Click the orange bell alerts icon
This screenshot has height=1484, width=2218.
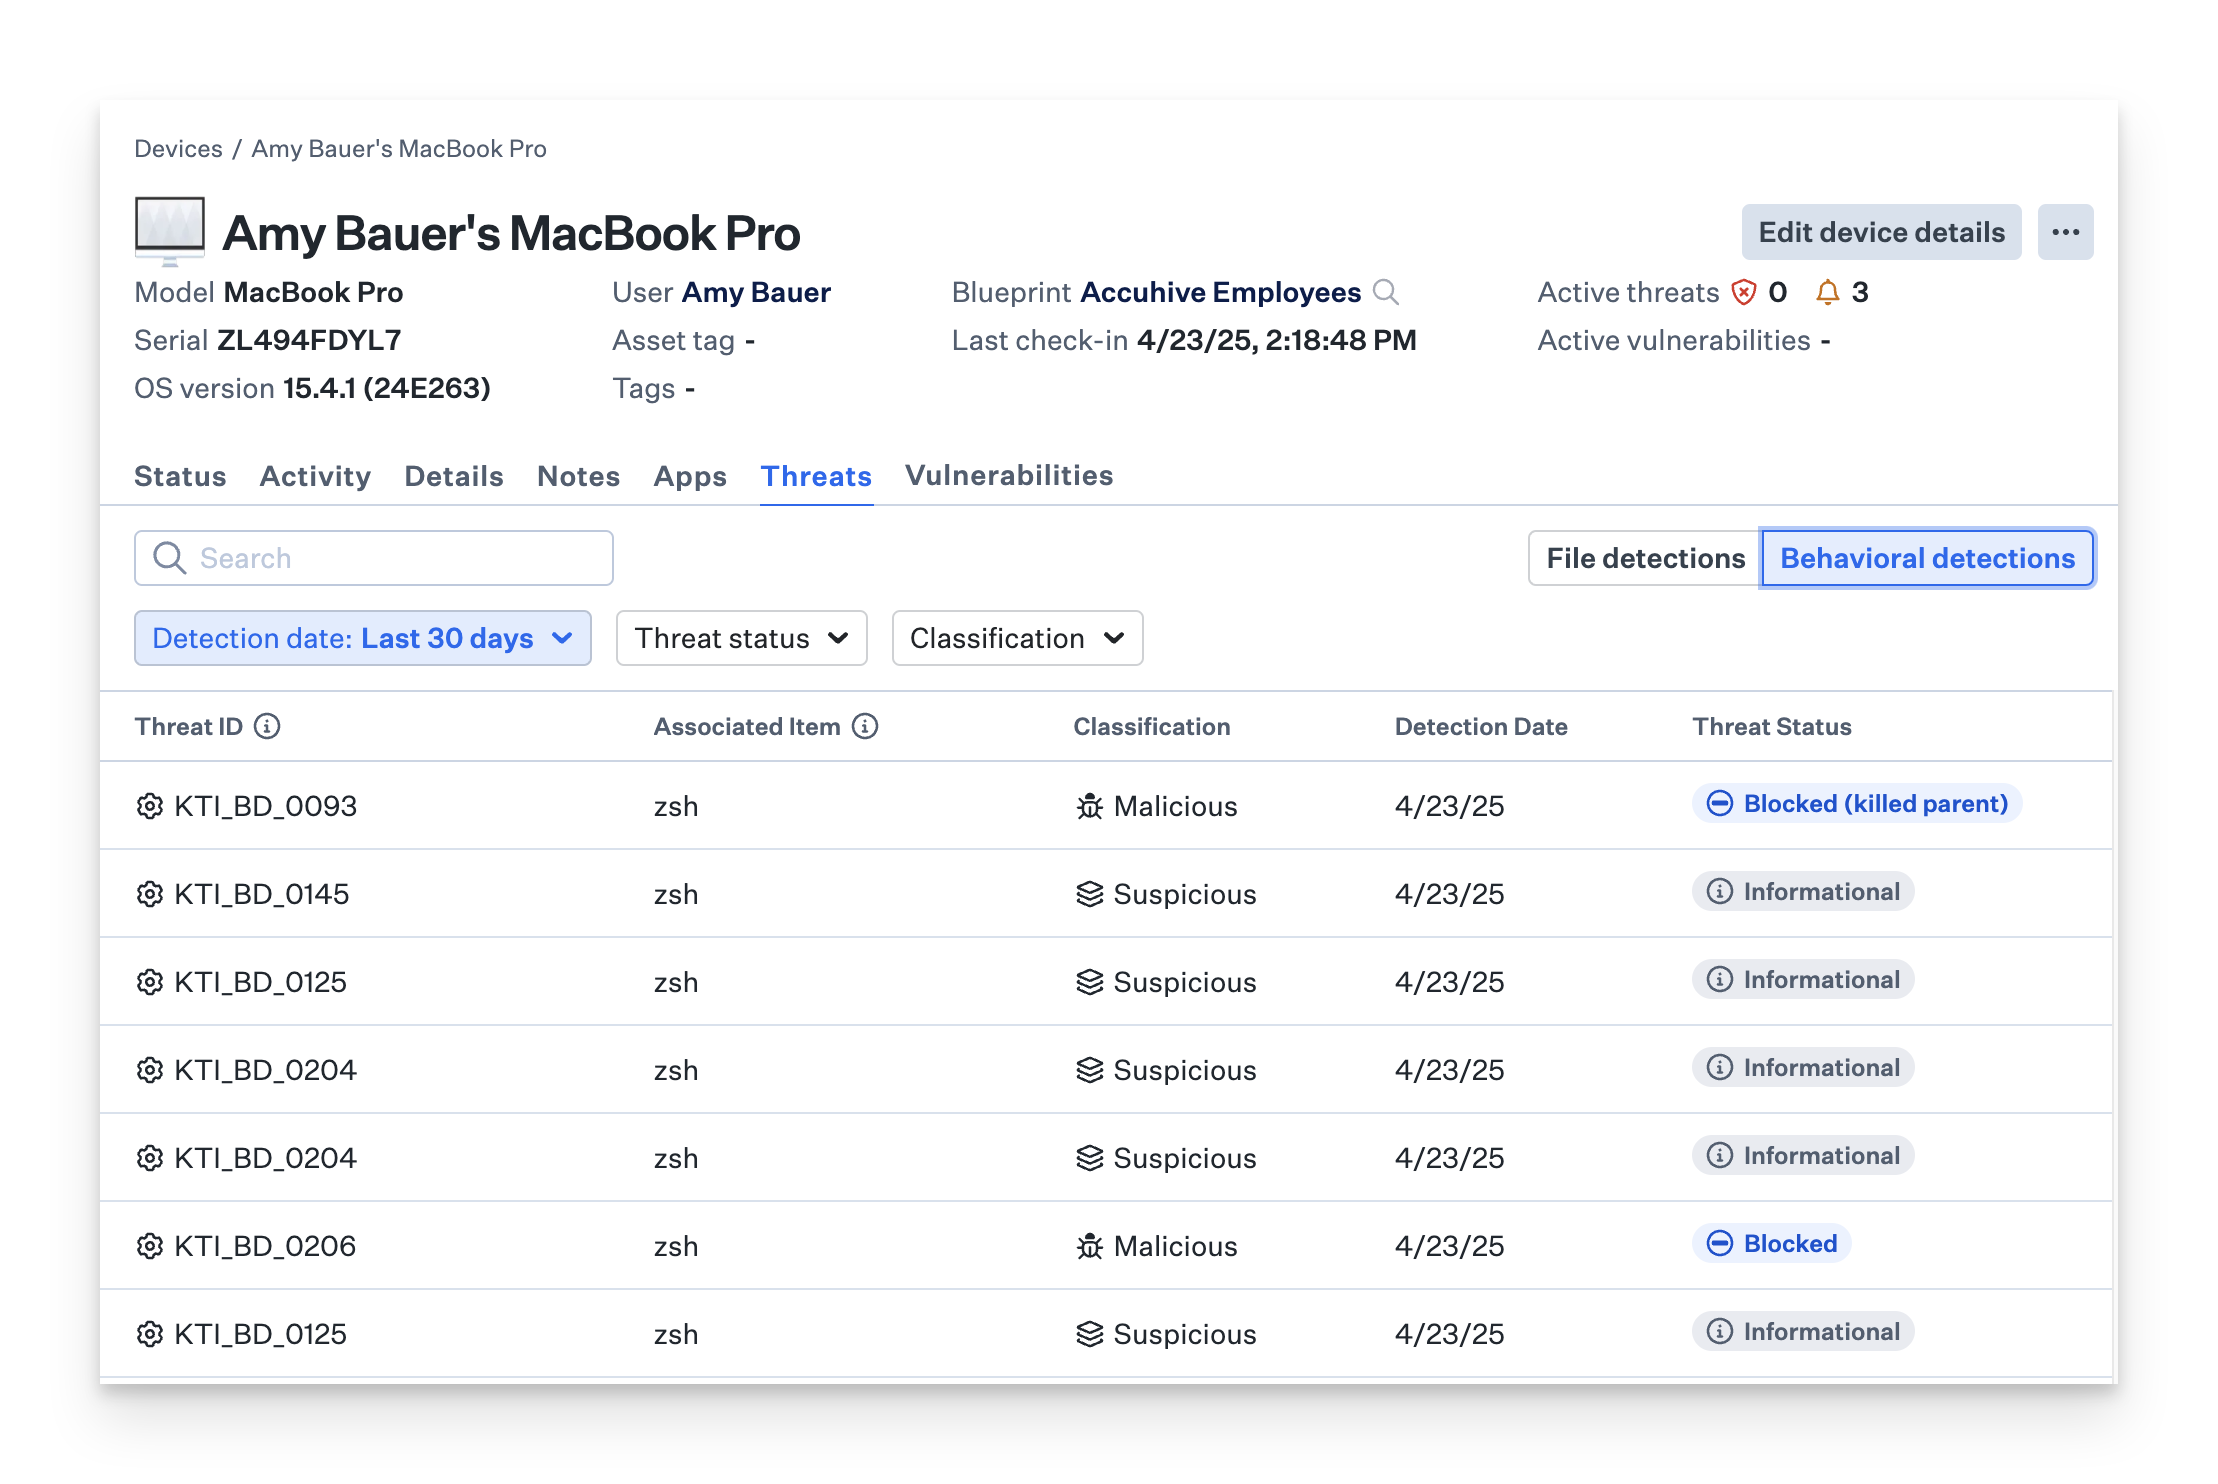pos(1827,292)
